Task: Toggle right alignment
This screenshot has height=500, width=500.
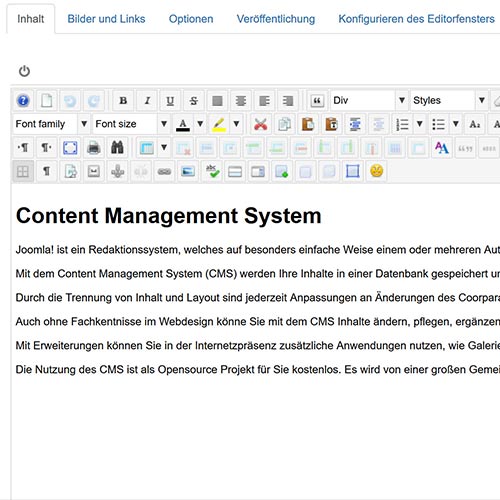Action: pyautogui.click(x=288, y=100)
